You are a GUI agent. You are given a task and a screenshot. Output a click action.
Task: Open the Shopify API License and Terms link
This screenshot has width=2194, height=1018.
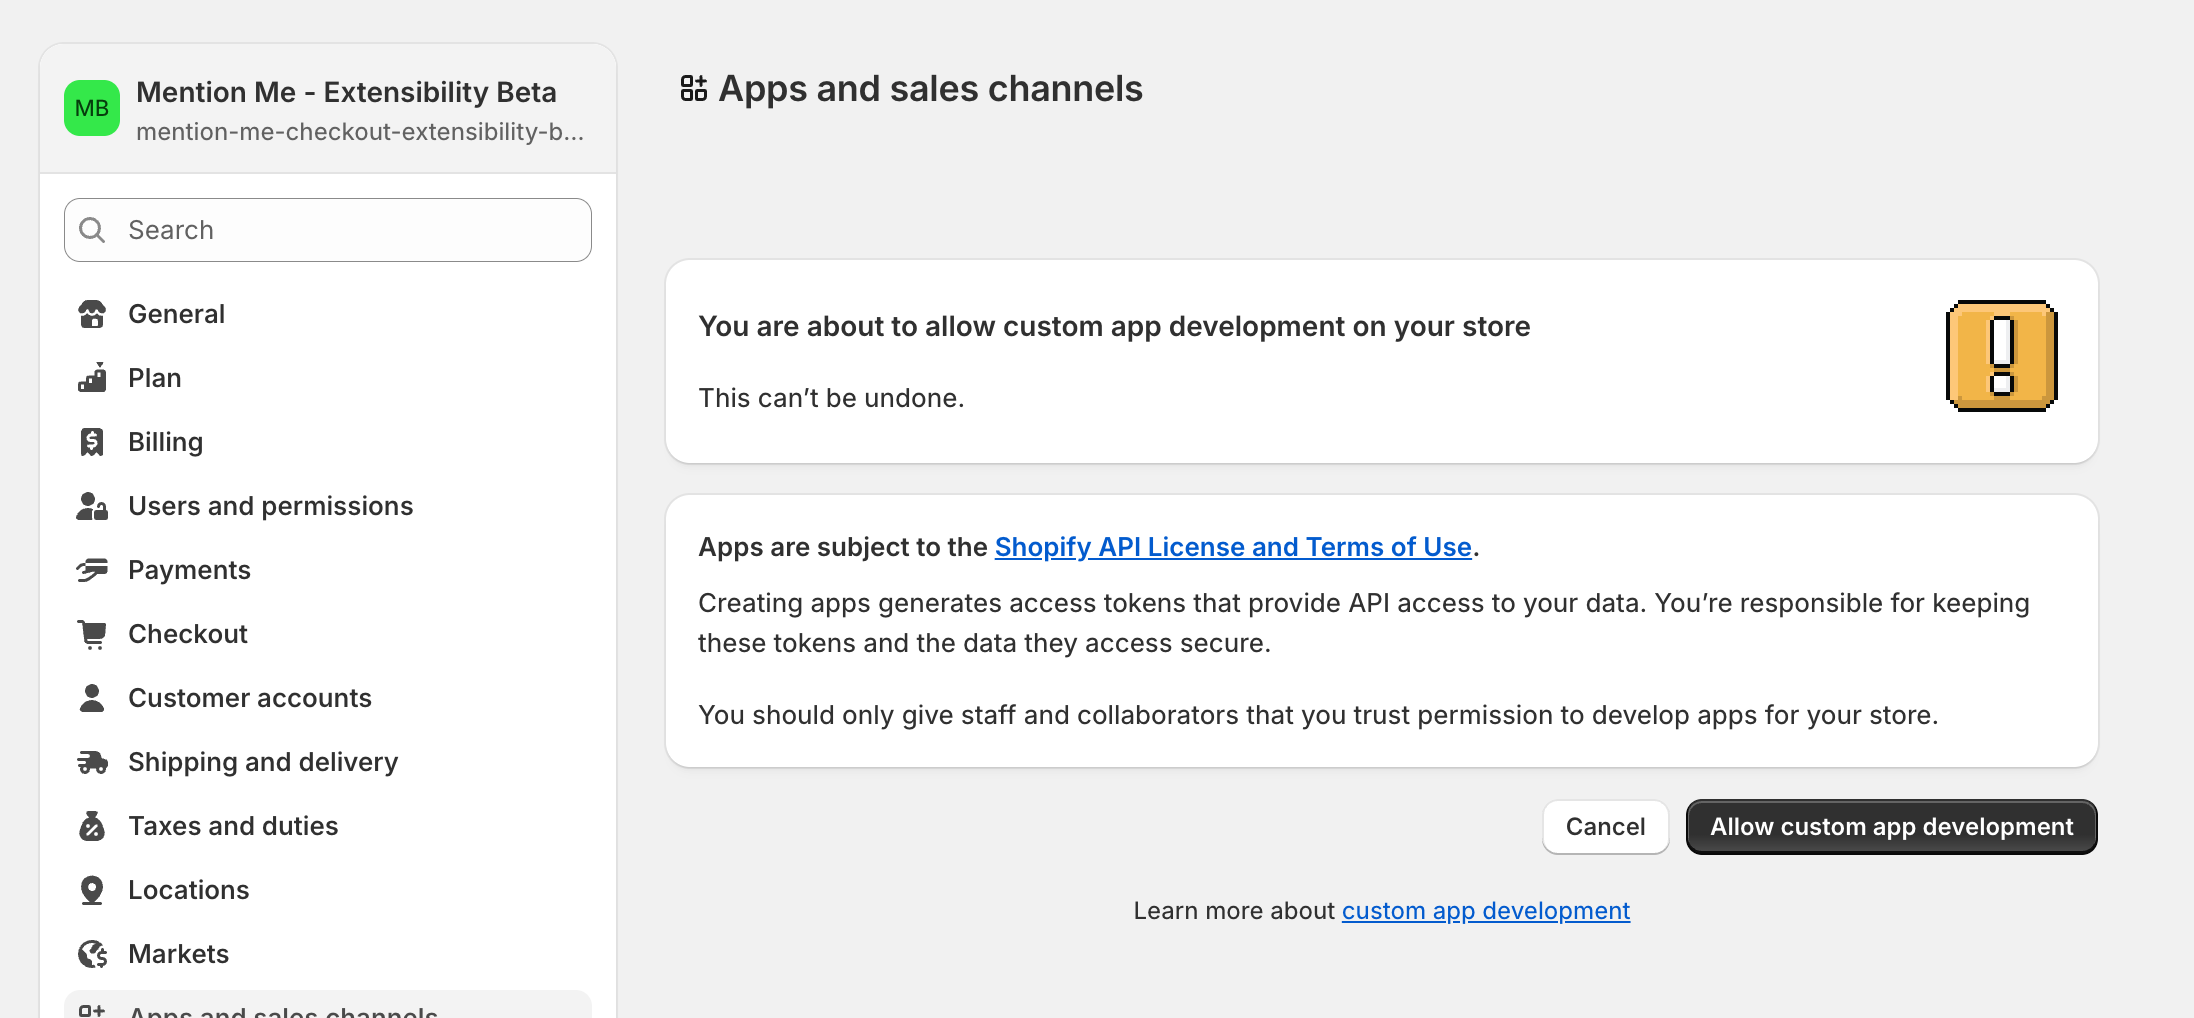pyautogui.click(x=1233, y=547)
